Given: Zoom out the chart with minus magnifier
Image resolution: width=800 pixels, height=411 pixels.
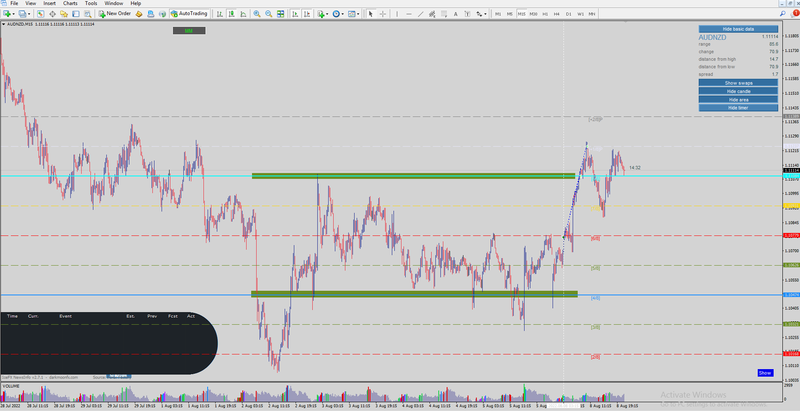Looking at the screenshot, I should (x=268, y=14).
